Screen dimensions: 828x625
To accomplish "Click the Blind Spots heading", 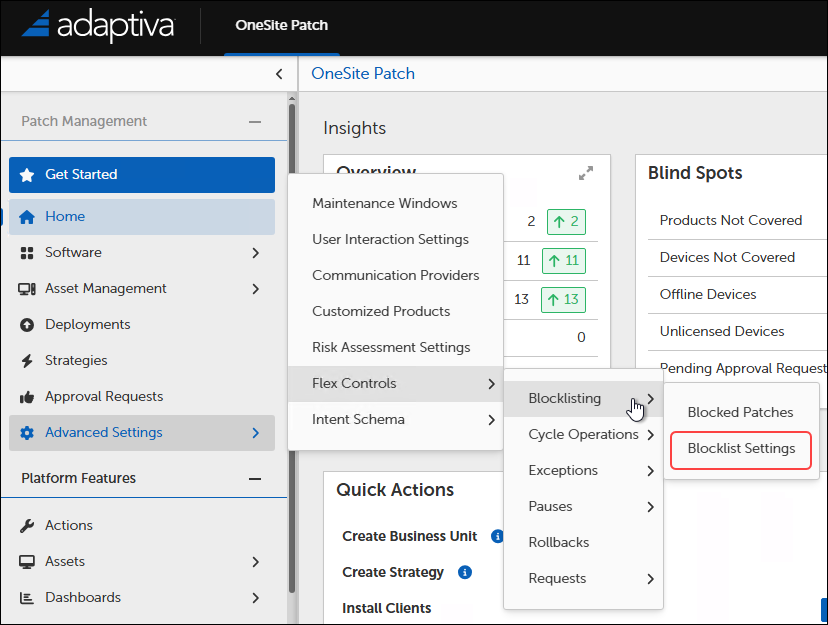I will (x=695, y=173).
